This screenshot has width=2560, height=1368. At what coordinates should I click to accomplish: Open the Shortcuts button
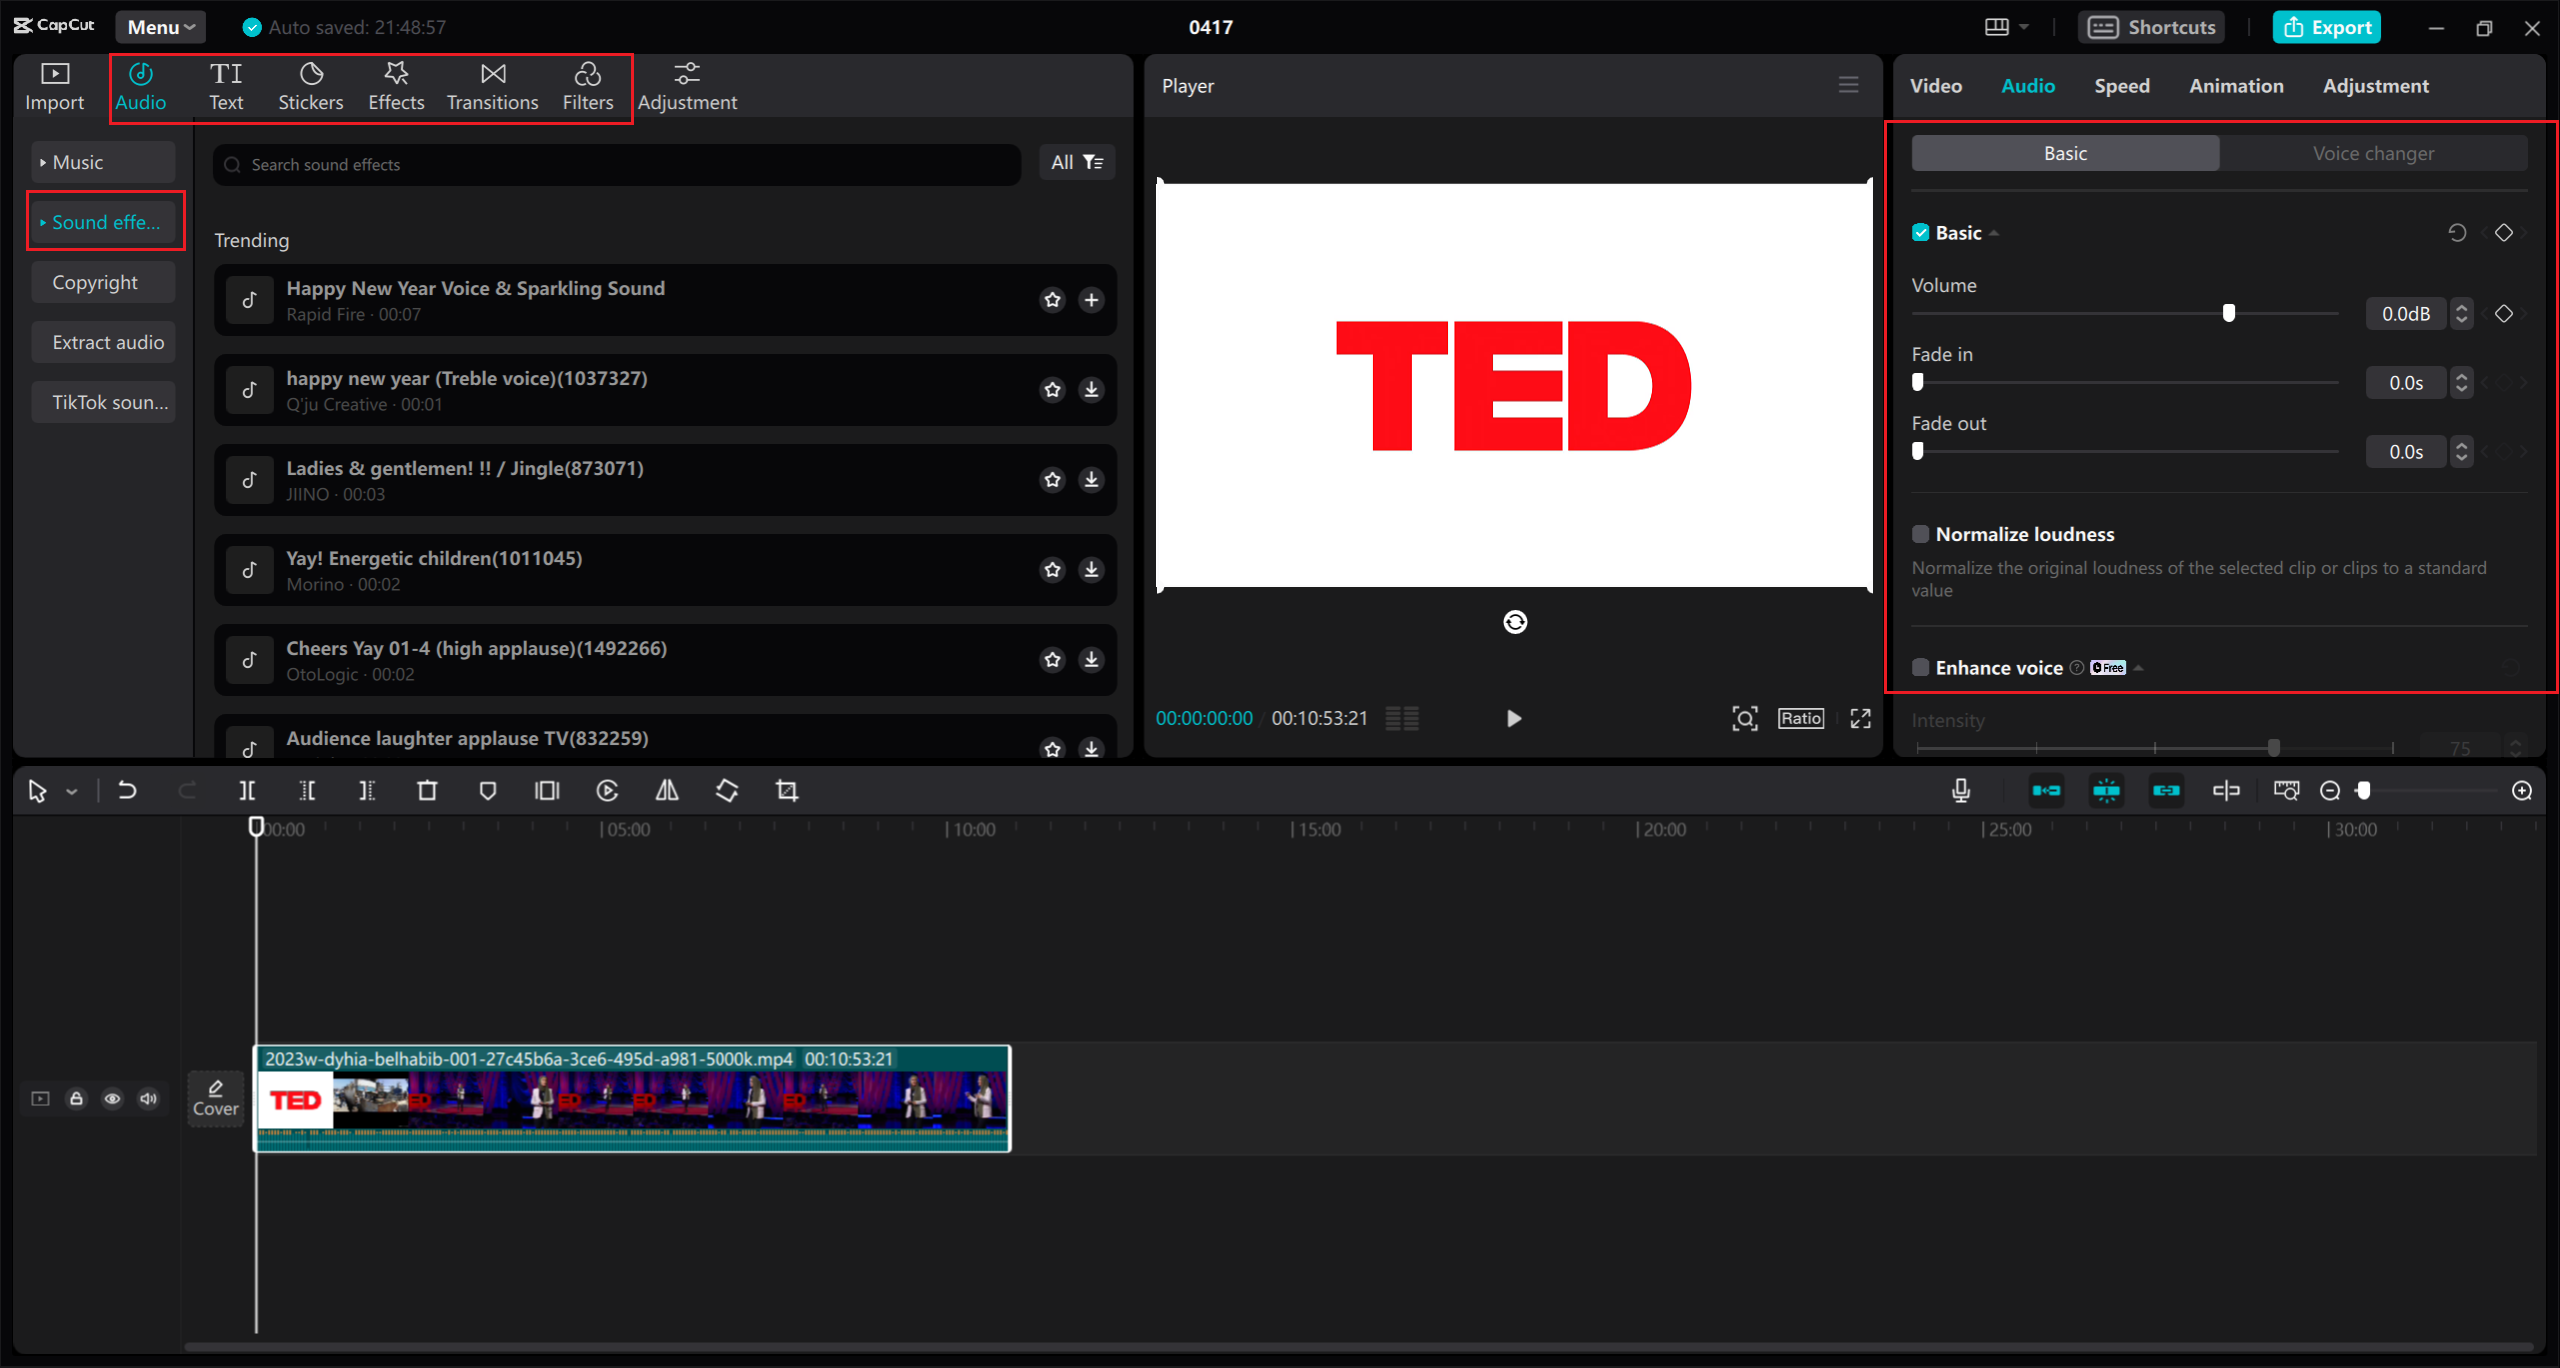coord(2152,27)
